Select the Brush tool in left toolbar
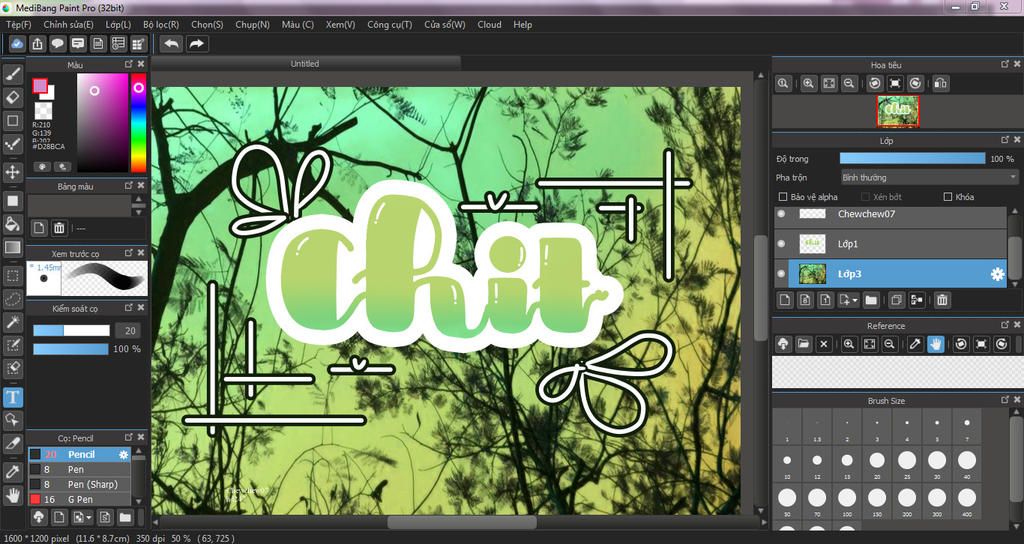 [x=12, y=74]
